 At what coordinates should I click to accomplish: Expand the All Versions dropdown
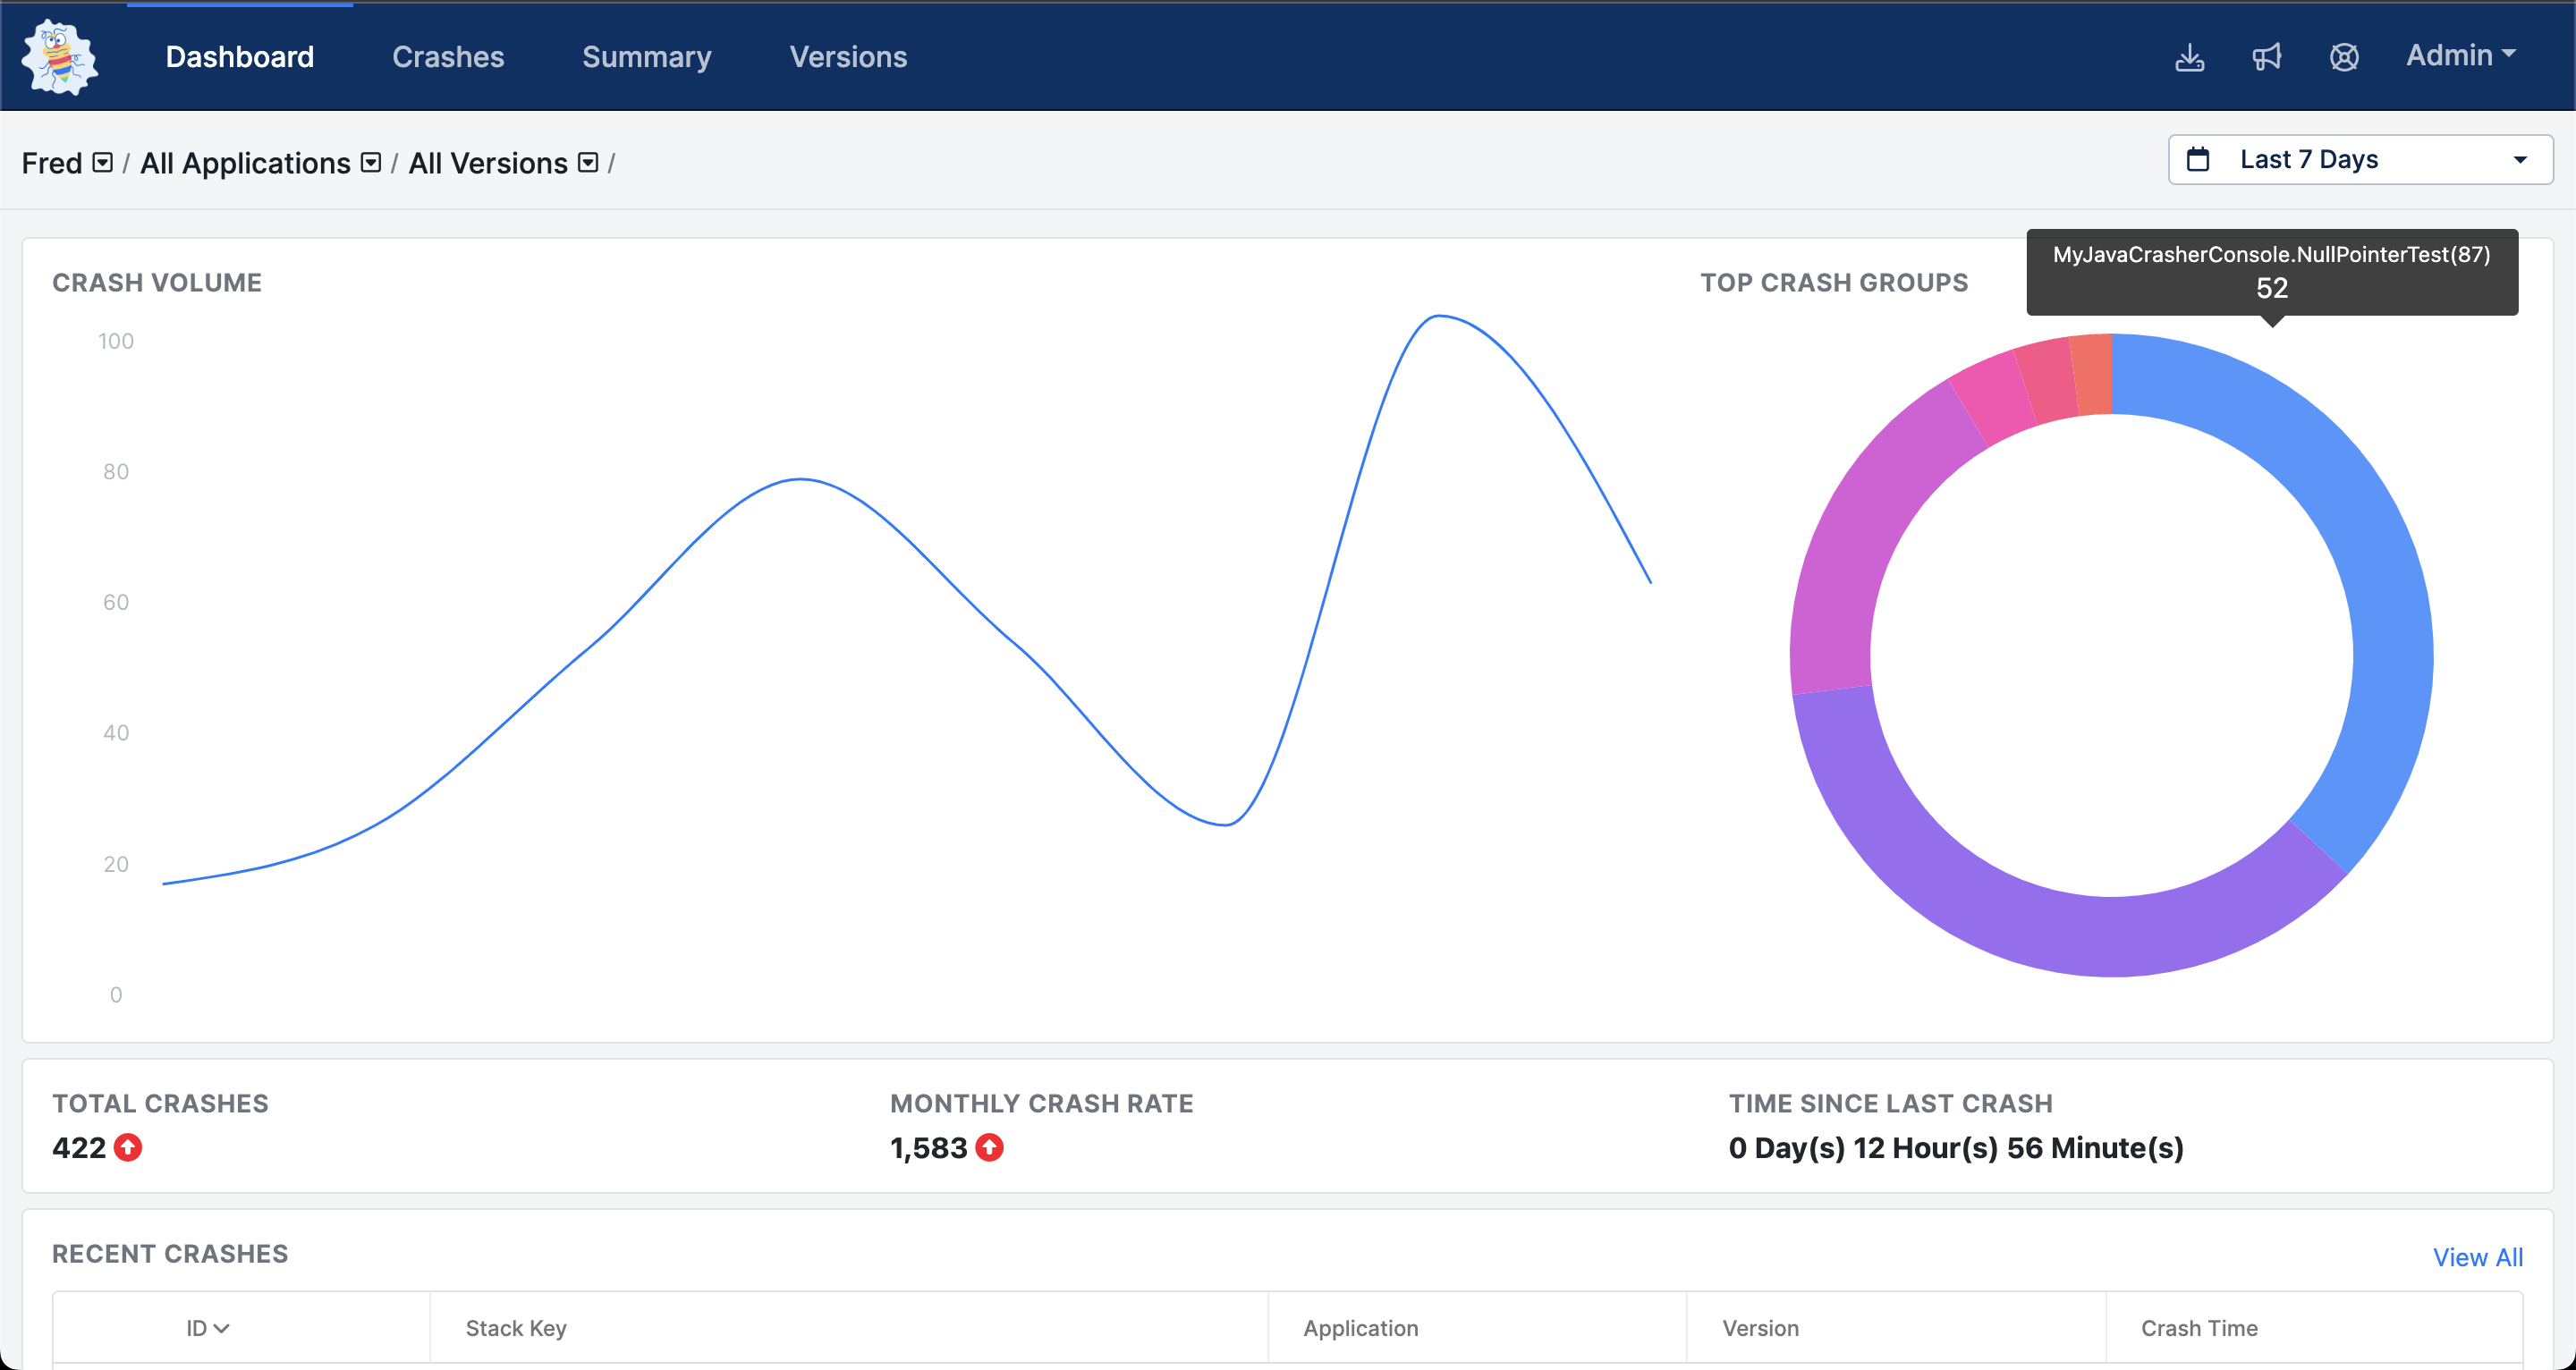pyautogui.click(x=588, y=163)
